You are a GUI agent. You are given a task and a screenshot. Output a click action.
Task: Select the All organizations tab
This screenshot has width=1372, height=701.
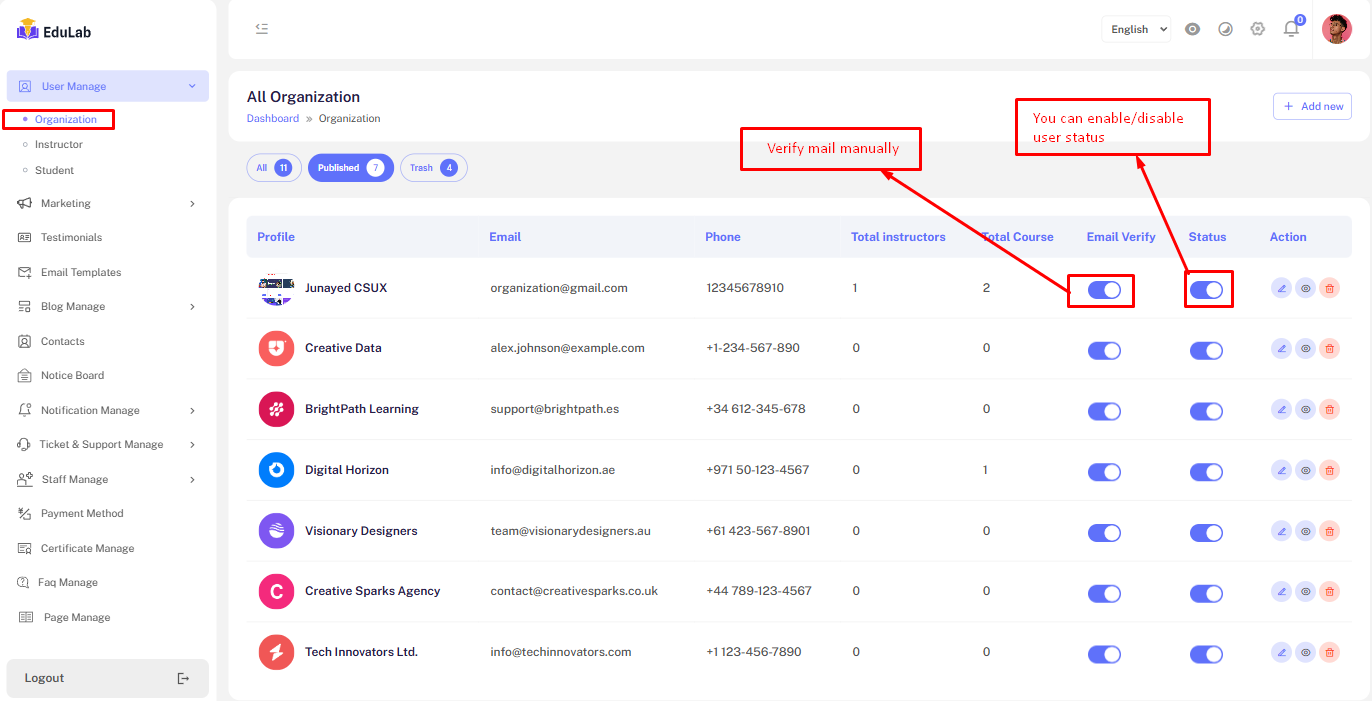(274, 168)
